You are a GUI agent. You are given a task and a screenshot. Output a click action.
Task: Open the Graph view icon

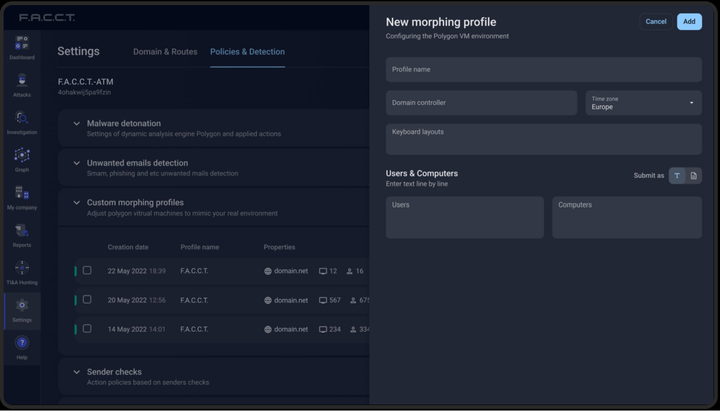[x=21, y=156]
